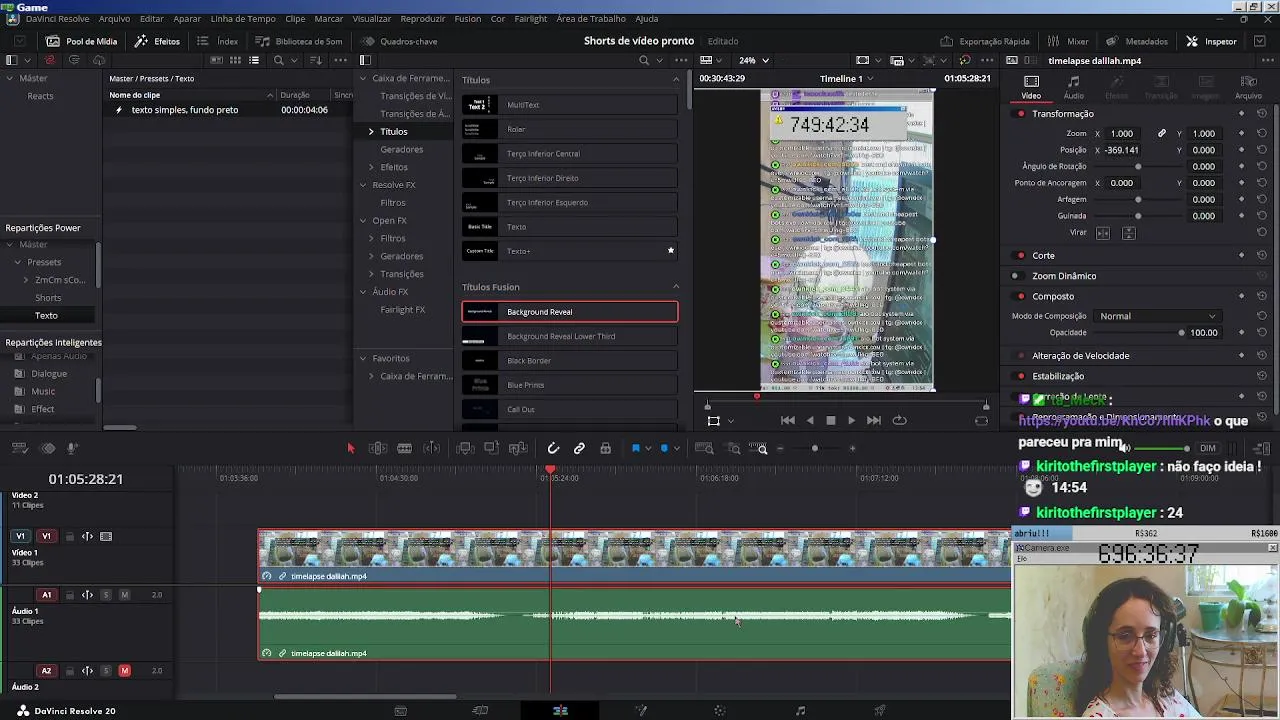Open the Linha de Tempo menu
1280x720 pixels.
point(243,19)
